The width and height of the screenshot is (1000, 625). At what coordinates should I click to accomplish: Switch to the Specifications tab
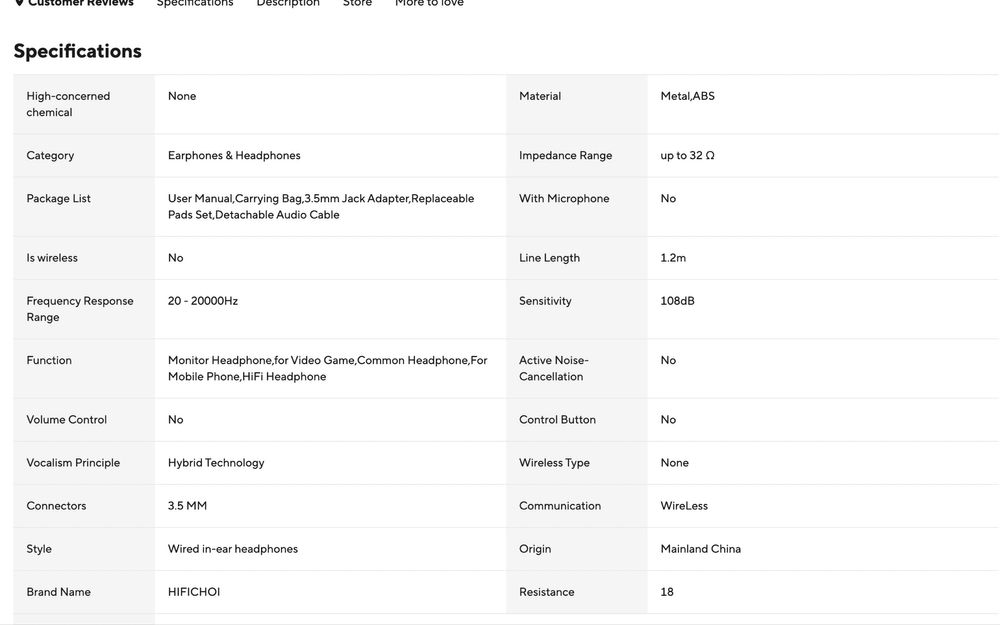click(x=195, y=3)
